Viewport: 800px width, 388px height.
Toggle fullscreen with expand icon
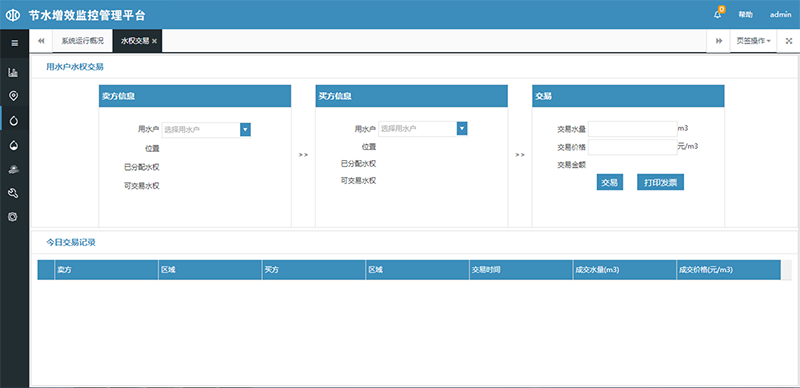click(788, 41)
